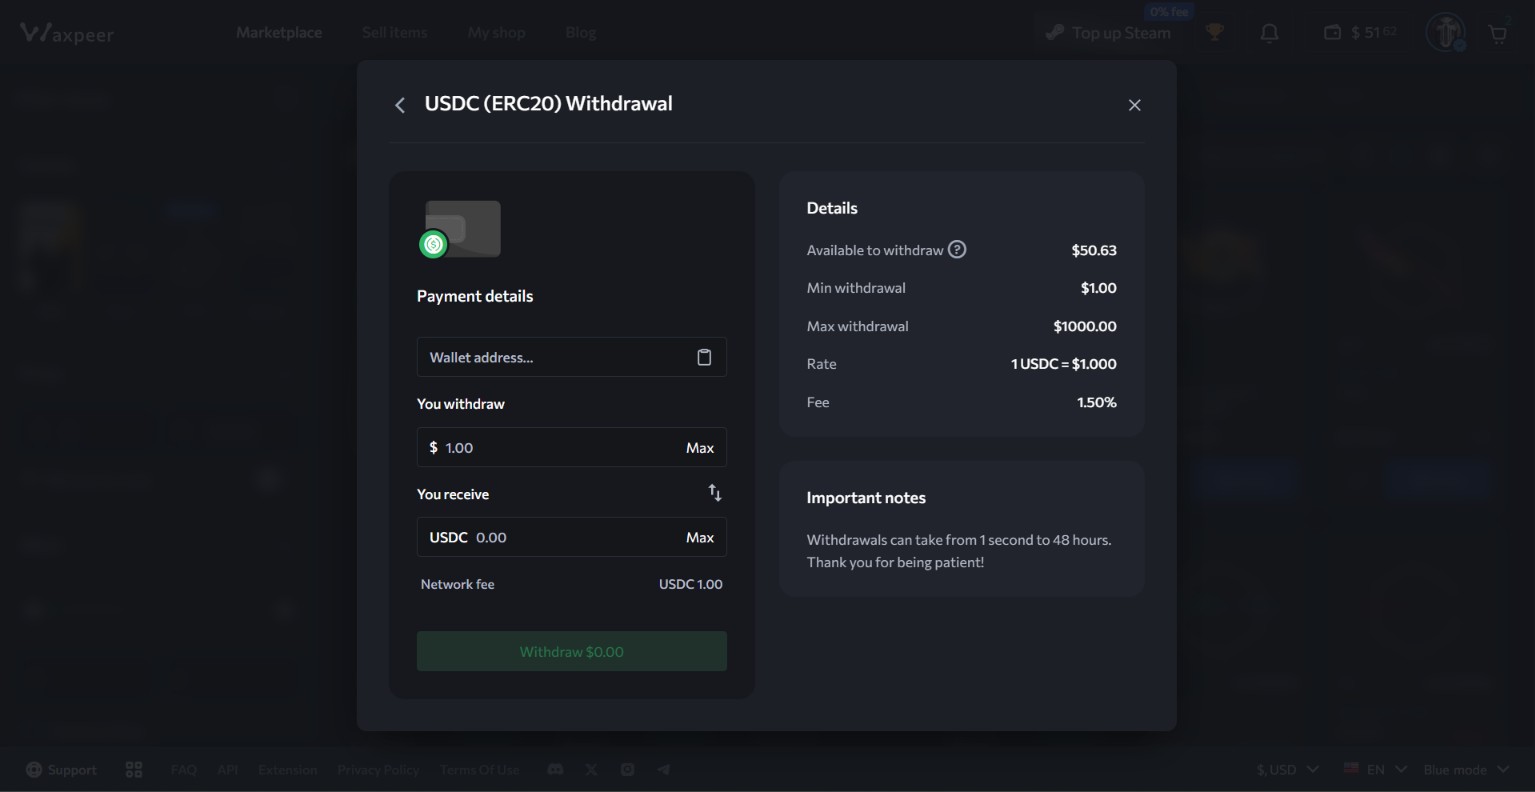The height and width of the screenshot is (792, 1535).
Task: Set Max in the You withdraw field
Action: [700, 447]
